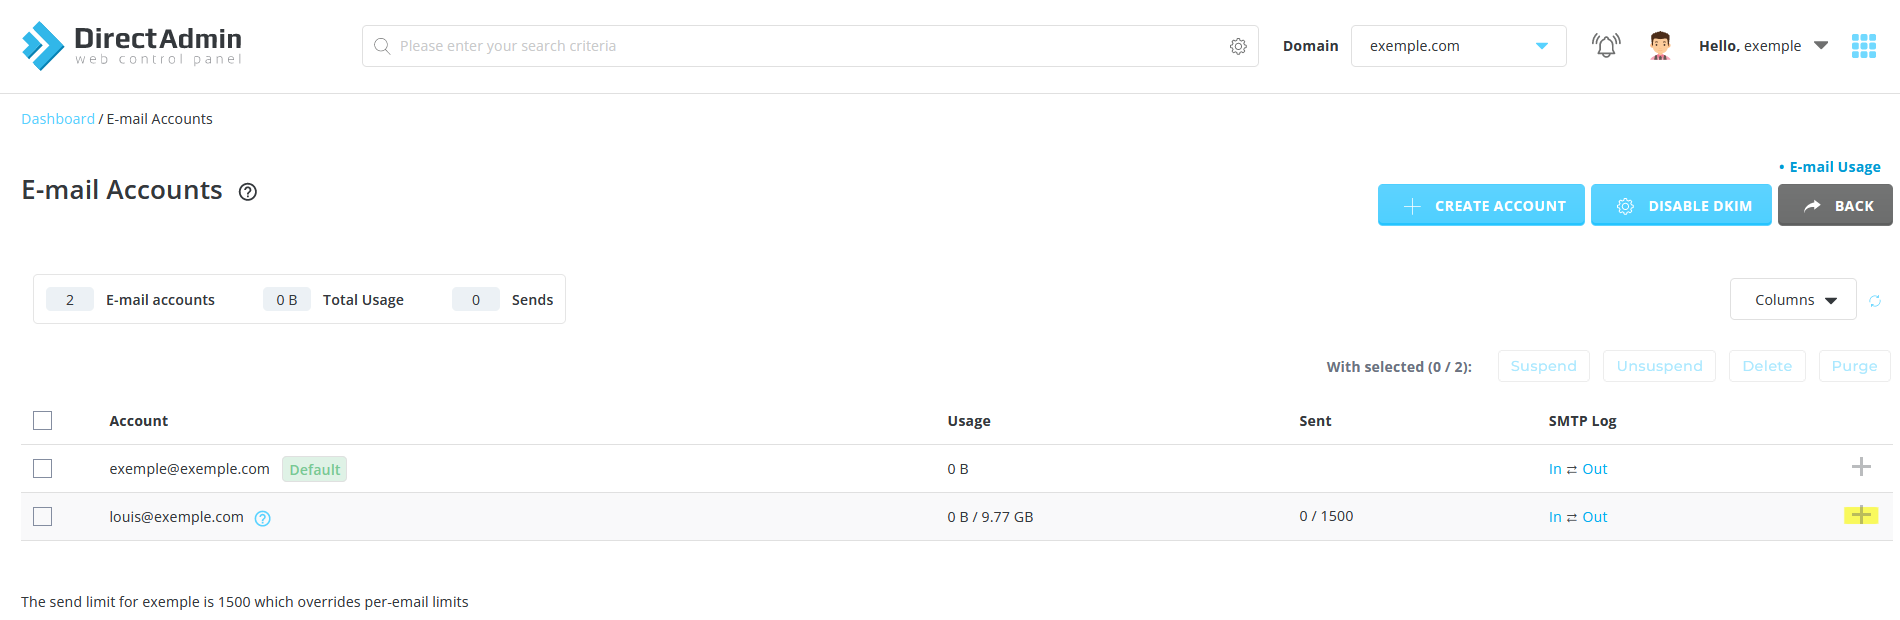Screen dimensions: 1900x620
Task: Open search settings gear icon
Action: pyautogui.click(x=1238, y=46)
